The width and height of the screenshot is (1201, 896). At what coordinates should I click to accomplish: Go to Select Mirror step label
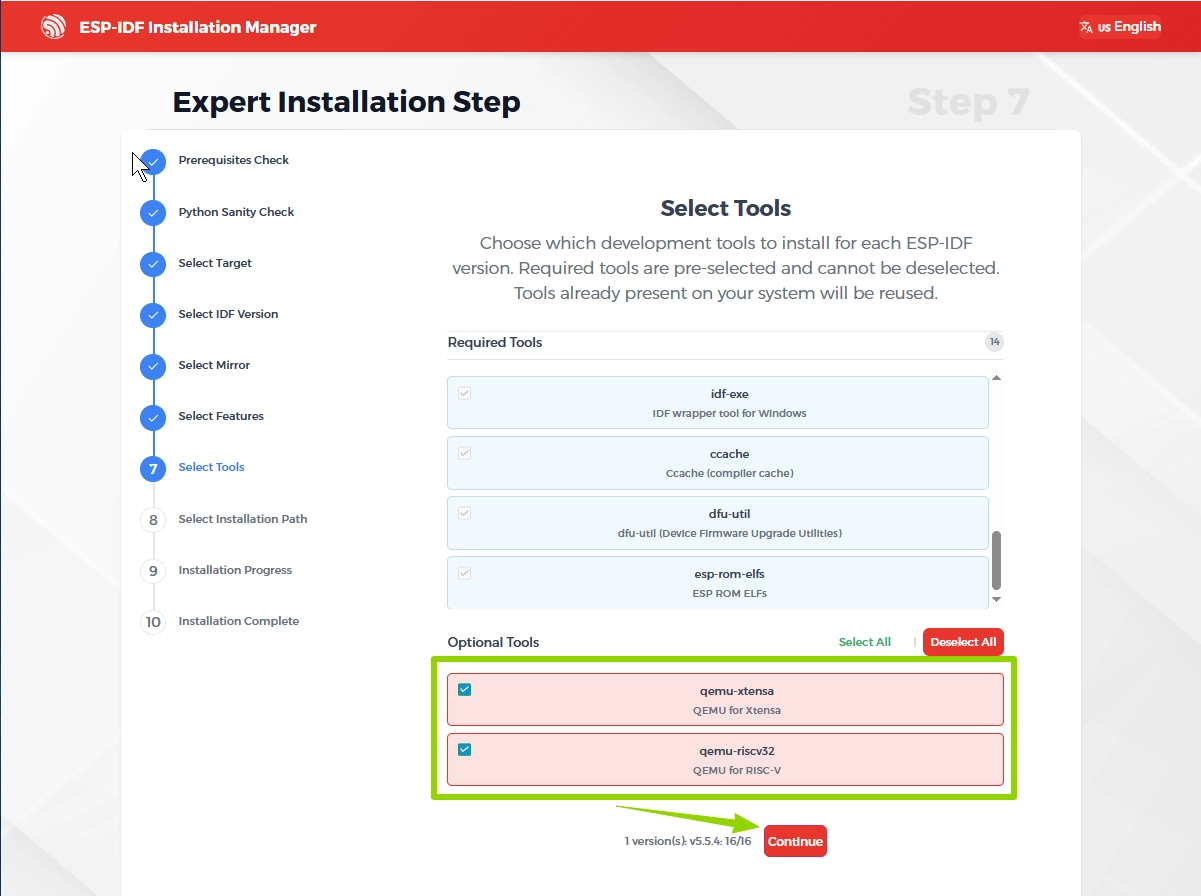click(x=214, y=365)
